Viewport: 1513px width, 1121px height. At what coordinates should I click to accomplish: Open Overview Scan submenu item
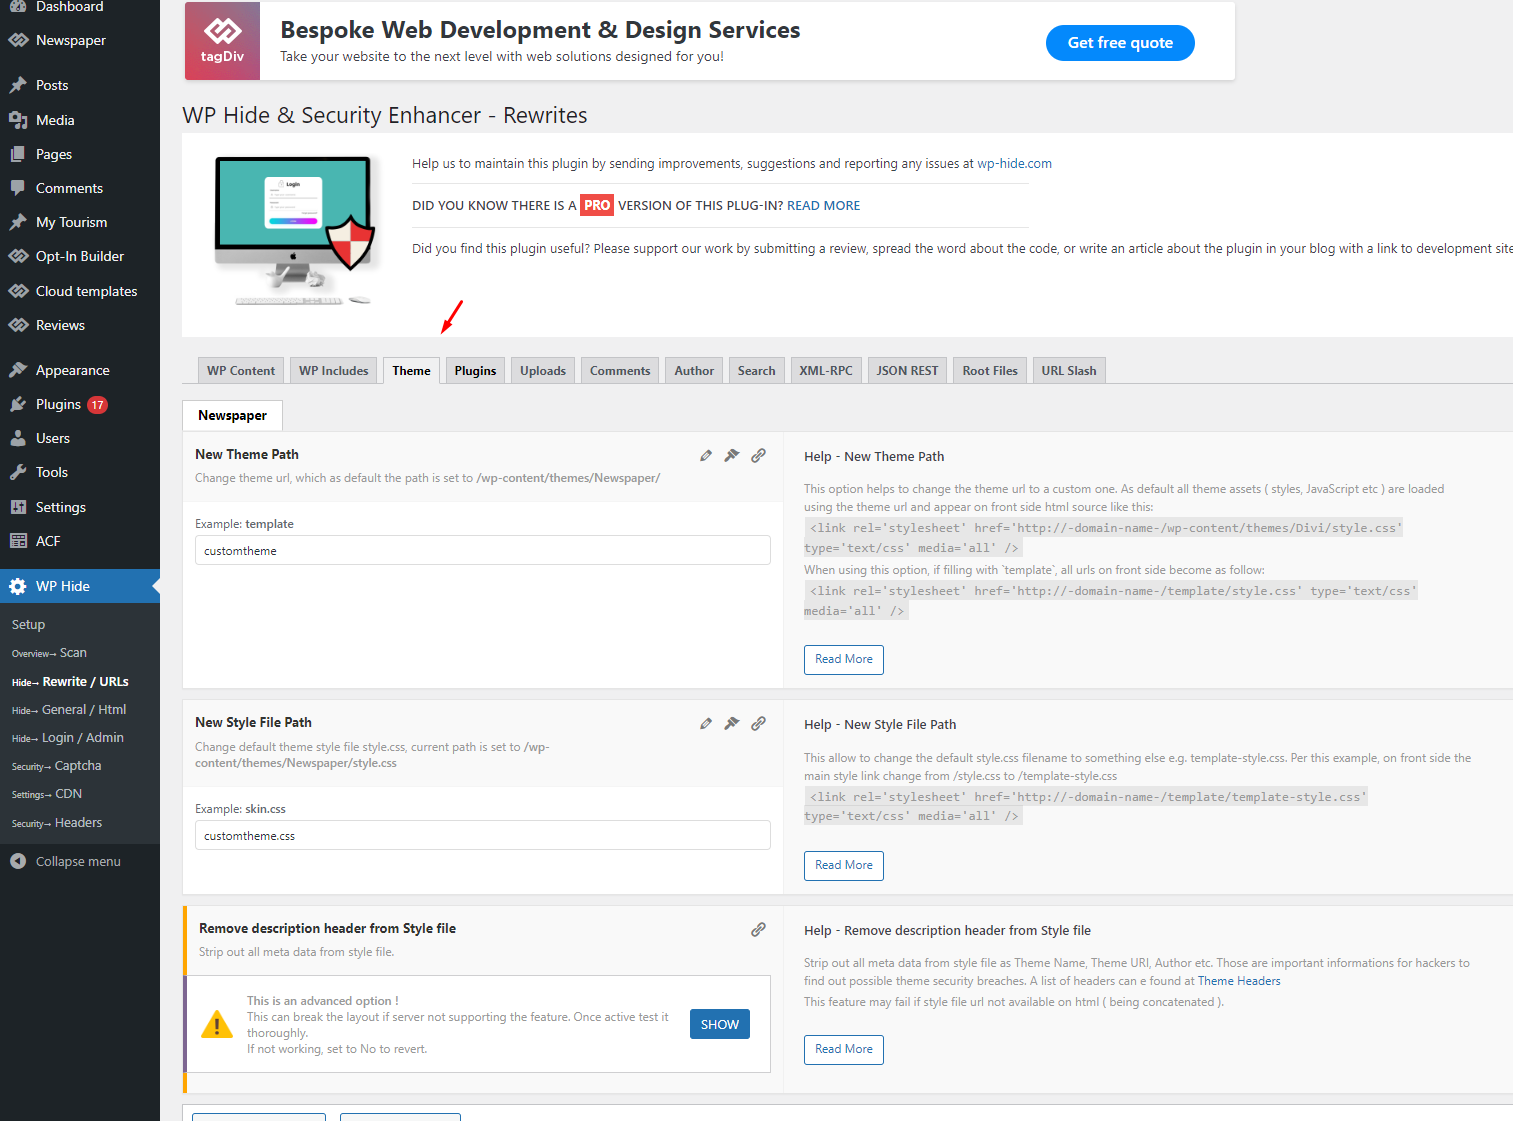(49, 653)
